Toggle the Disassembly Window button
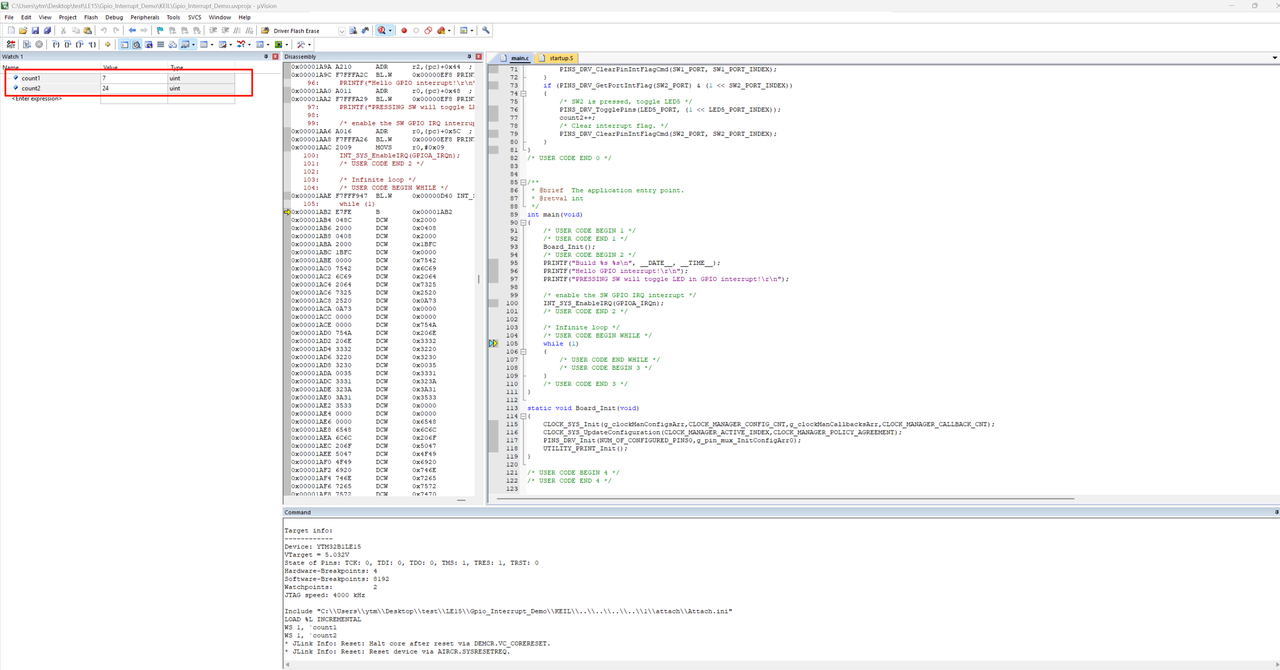This screenshot has width=1280, height=670. tap(136, 44)
